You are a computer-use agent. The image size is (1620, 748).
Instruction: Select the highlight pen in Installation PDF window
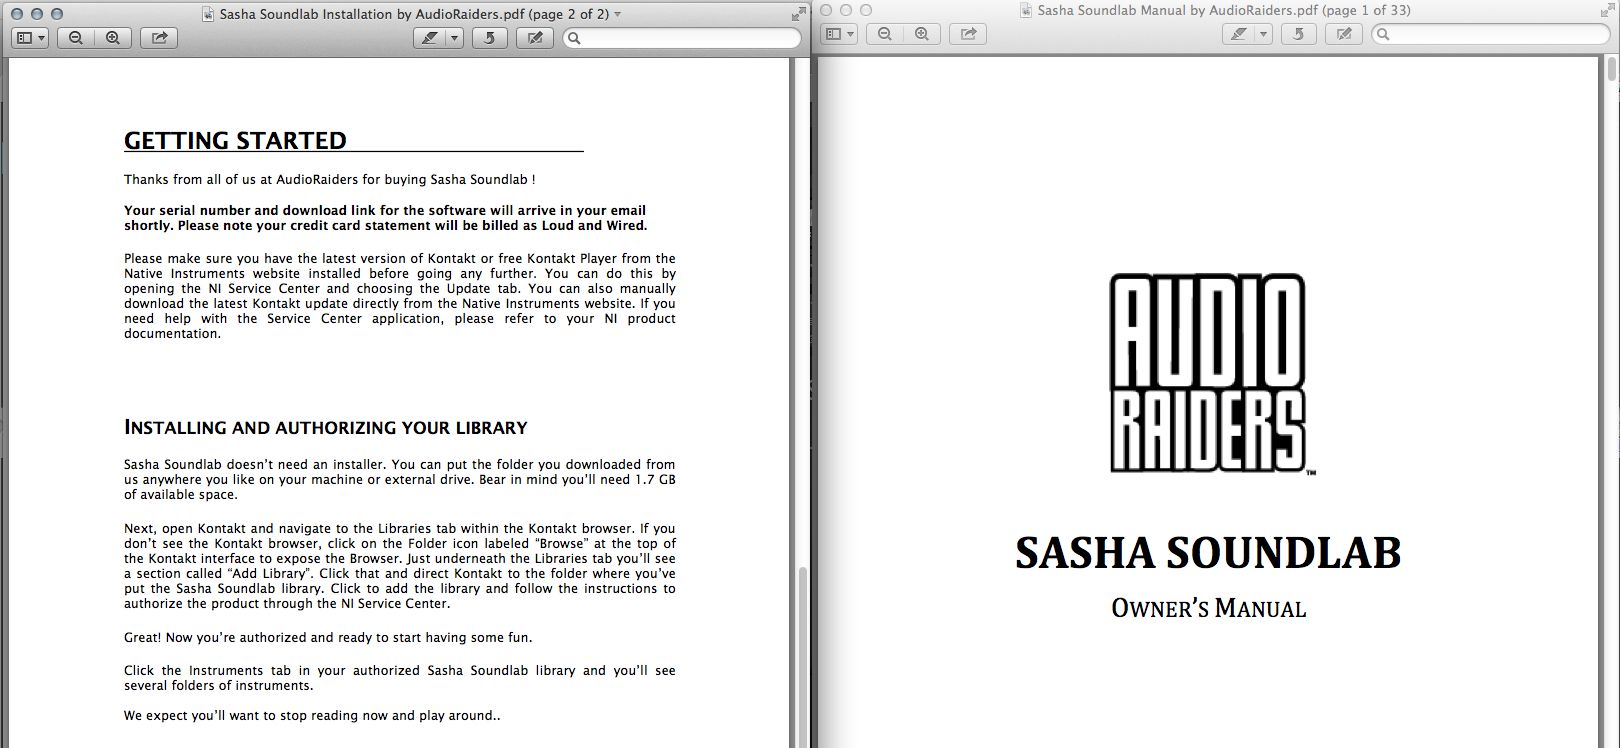(430, 38)
